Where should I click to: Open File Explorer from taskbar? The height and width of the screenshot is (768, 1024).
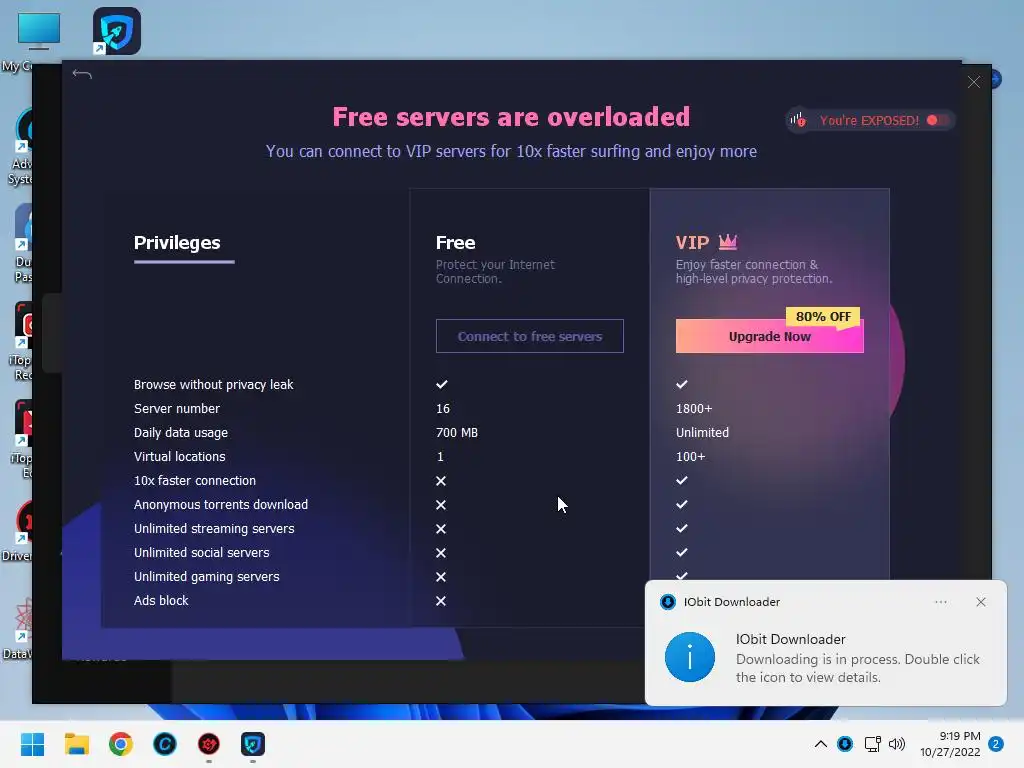coord(76,744)
